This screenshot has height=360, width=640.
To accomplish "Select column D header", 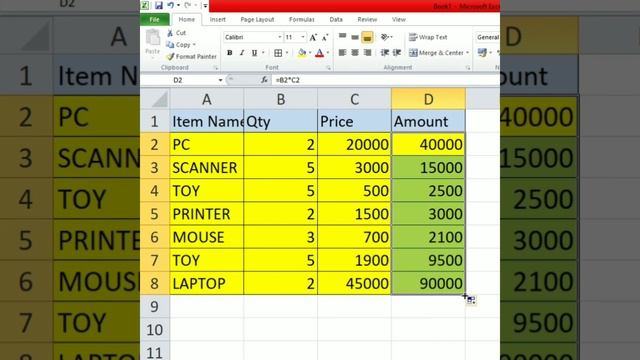I will click(428, 99).
